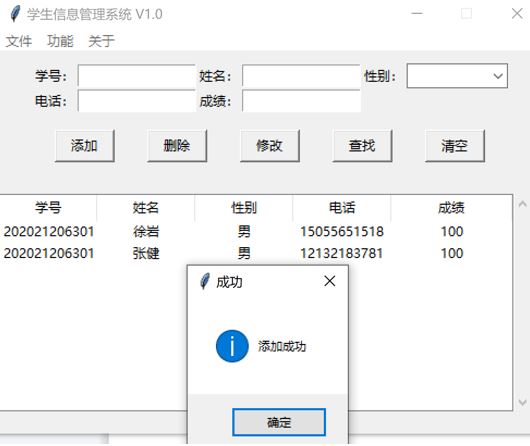Expand the 性别 combo box arrow
Screen dimensions: 530x446
pyautogui.click(x=498, y=76)
